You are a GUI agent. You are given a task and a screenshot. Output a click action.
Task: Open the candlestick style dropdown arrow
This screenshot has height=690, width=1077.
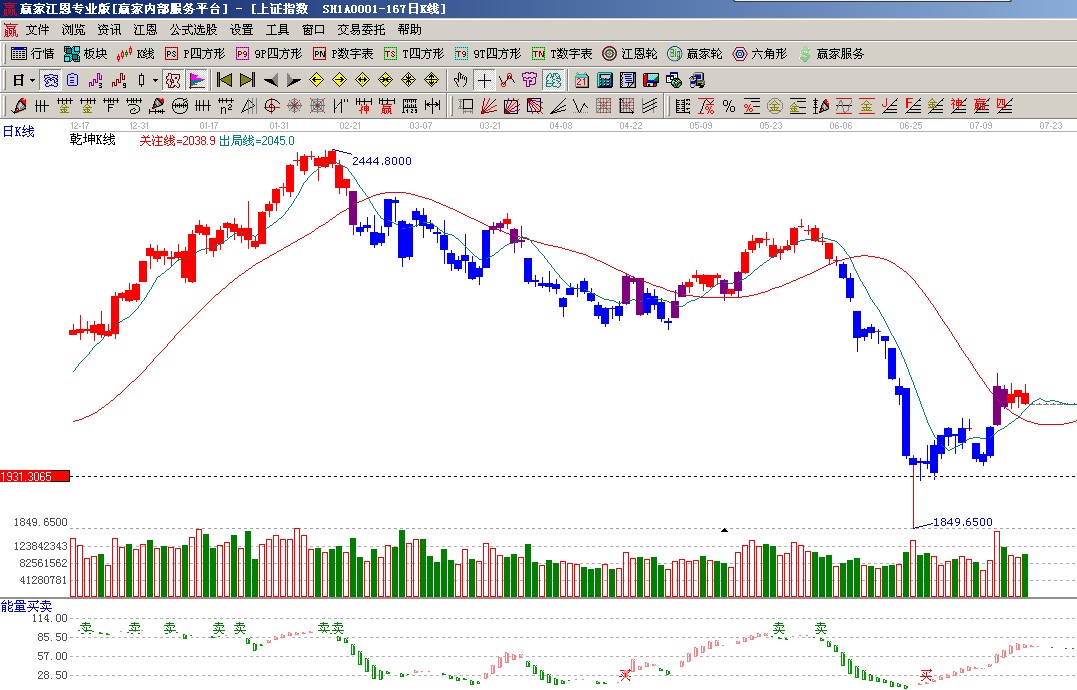[155, 80]
